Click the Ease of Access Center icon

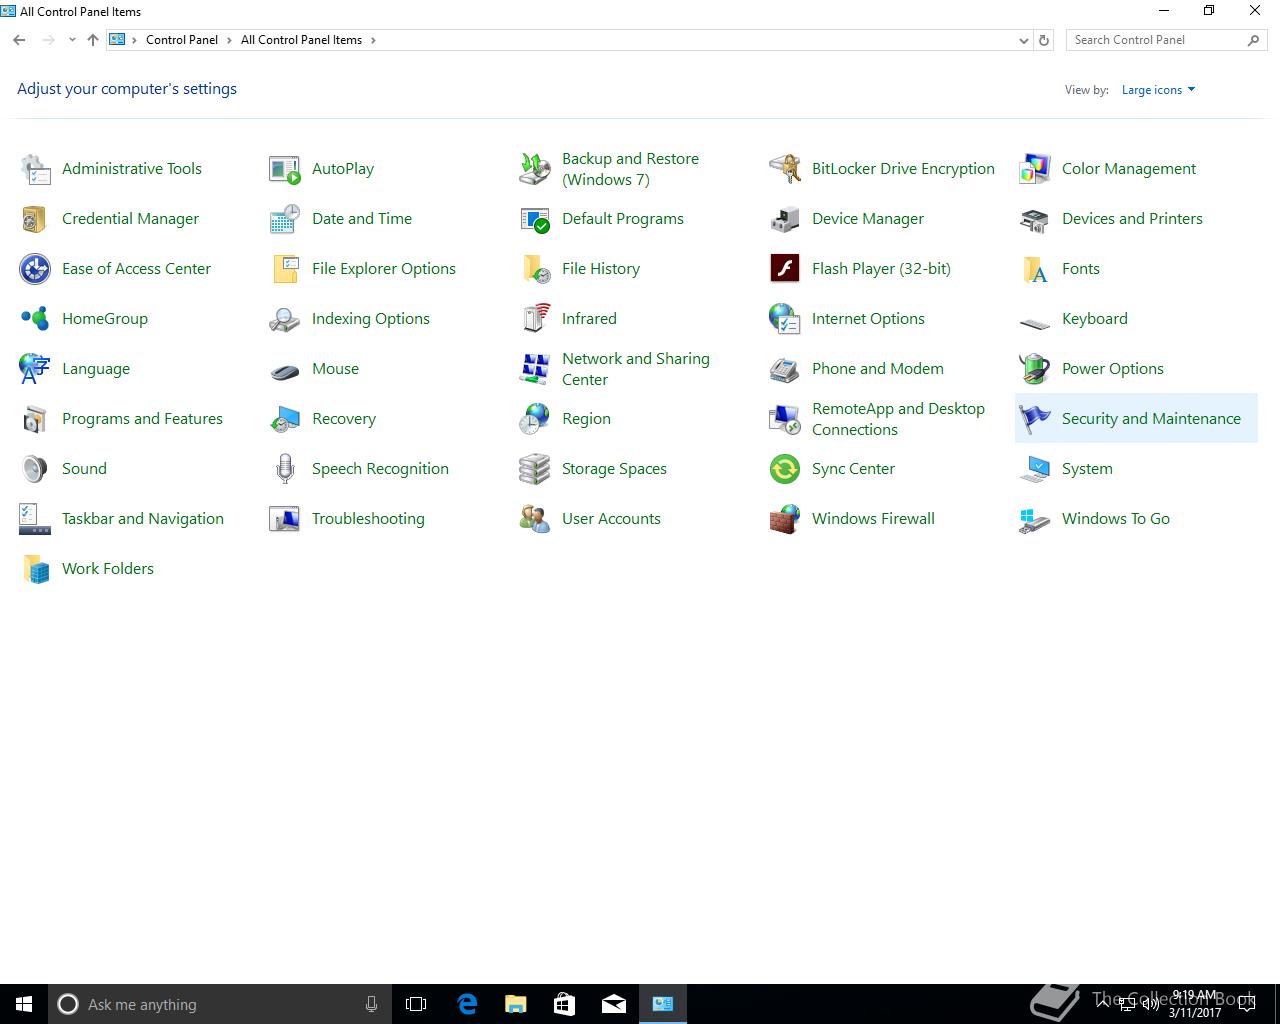tap(35, 269)
